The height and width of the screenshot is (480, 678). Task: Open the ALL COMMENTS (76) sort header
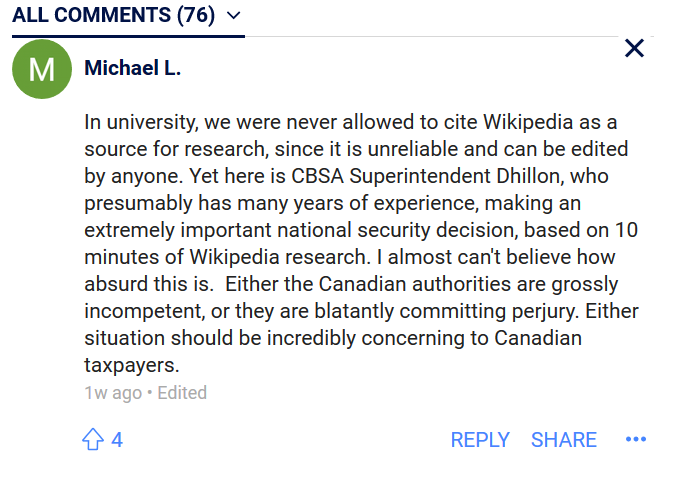click(x=116, y=15)
